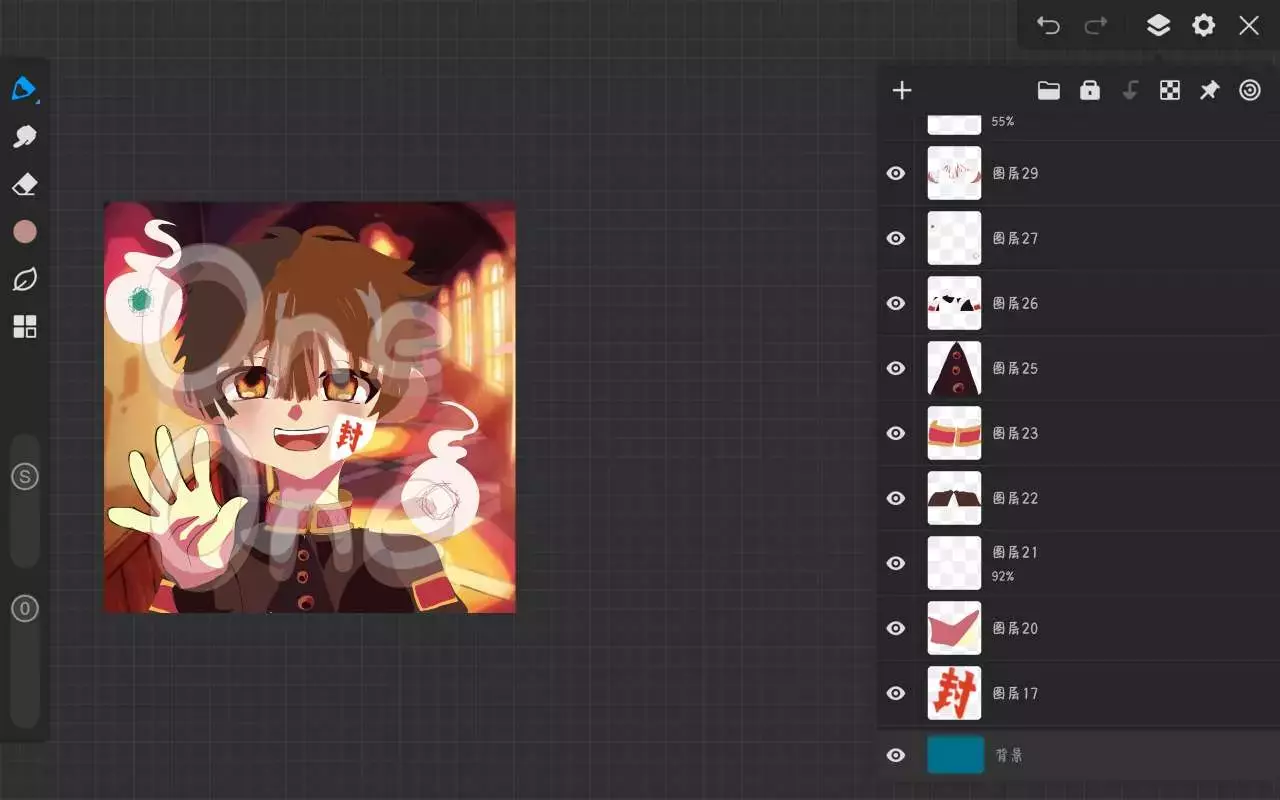This screenshot has width=1280, height=800.
Task: Select the 图层22 layer thumbnail
Action: 955,498
